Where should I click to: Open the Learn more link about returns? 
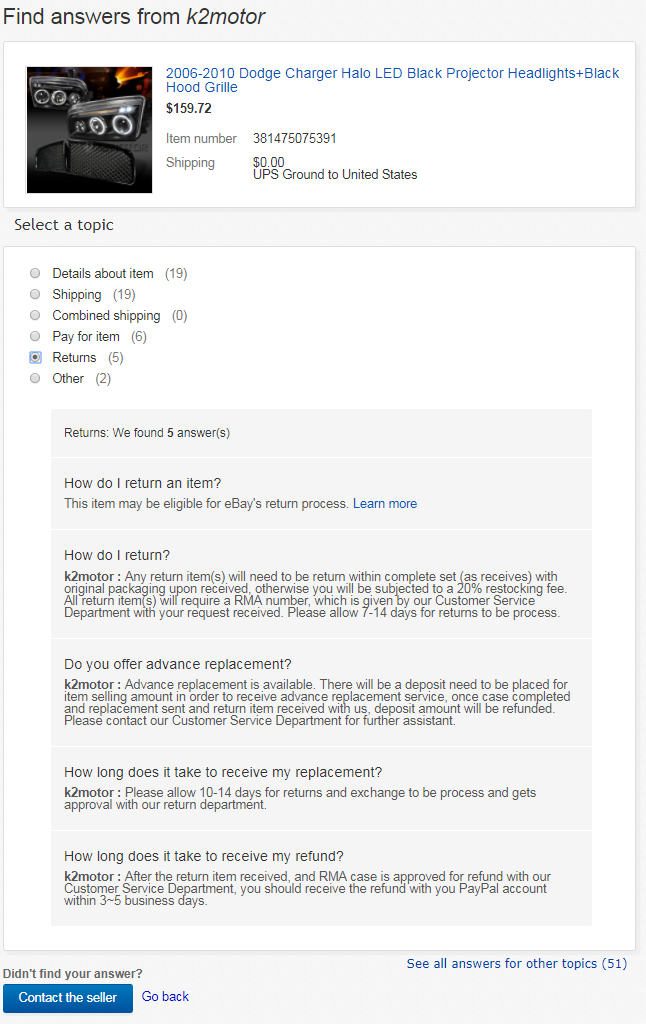tap(385, 504)
